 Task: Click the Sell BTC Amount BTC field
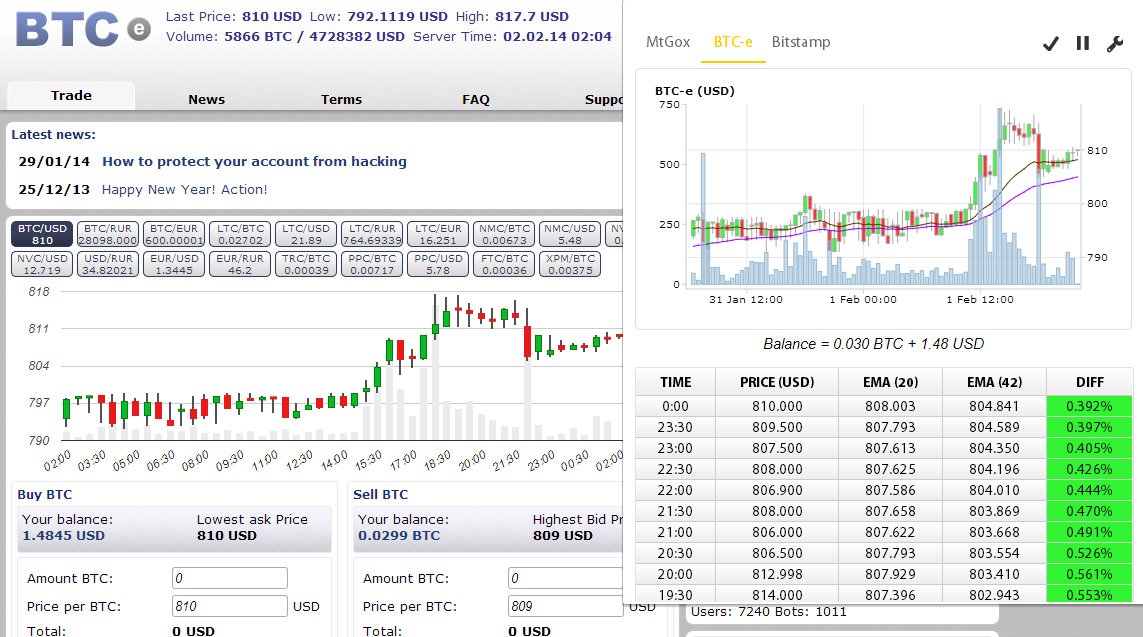[566, 578]
